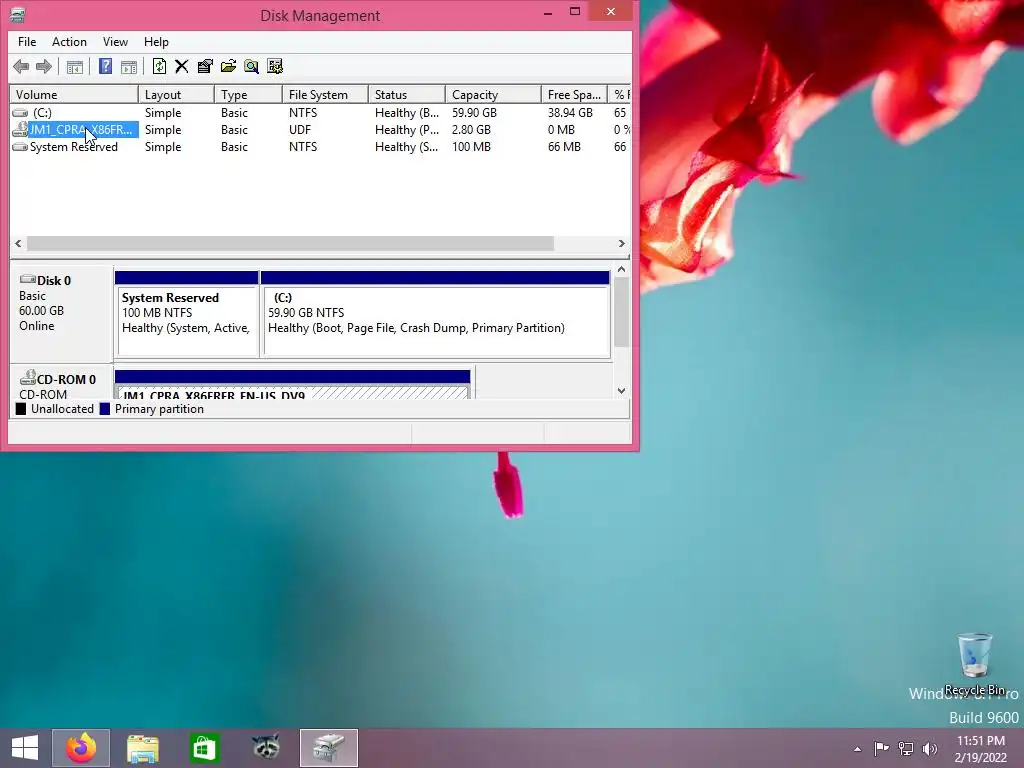Click the UDF file system cell
The height and width of the screenshot is (768, 1024).
(300, 130)
